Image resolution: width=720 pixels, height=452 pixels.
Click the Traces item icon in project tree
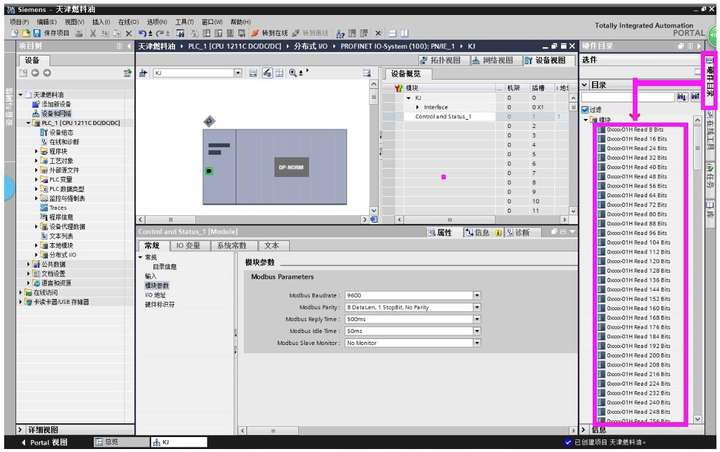tap(44, 208)
